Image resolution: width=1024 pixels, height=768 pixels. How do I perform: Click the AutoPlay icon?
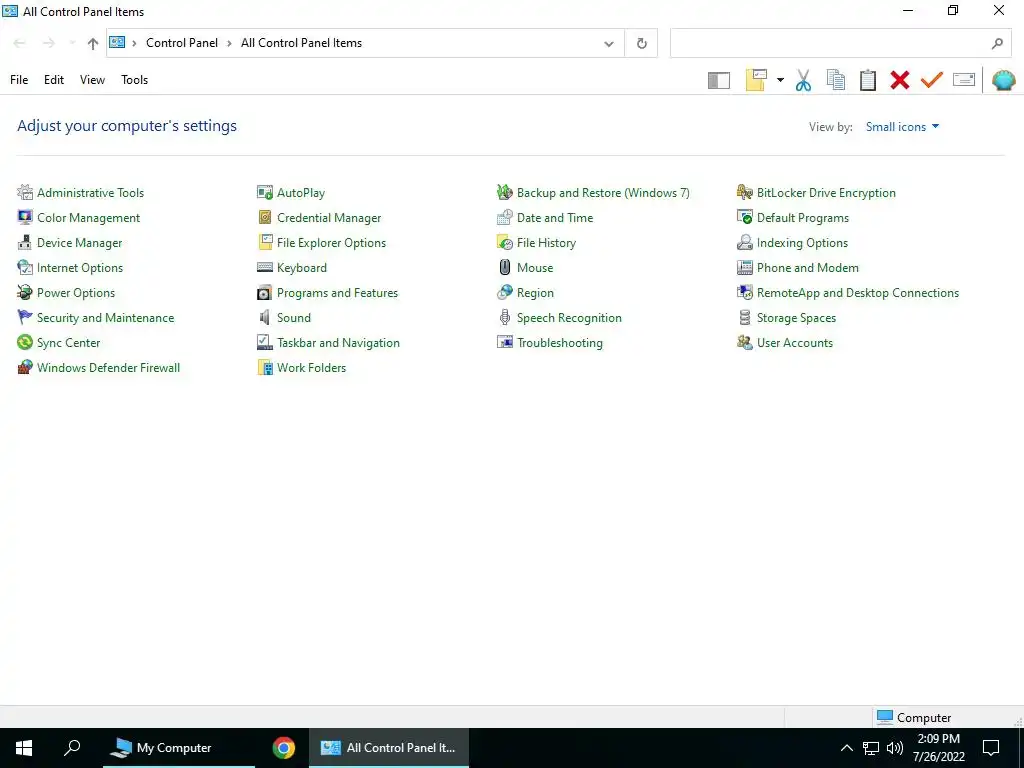click(x=264, y=192)
